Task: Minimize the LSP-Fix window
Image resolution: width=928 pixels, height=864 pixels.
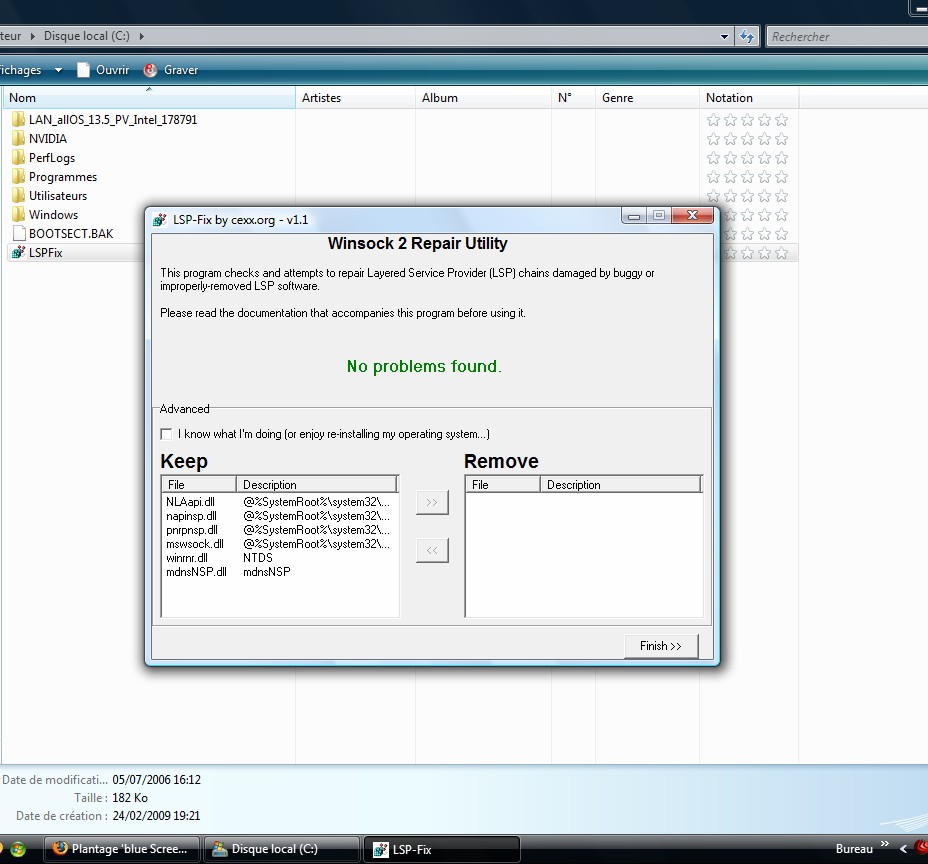Action: point(634,216)
